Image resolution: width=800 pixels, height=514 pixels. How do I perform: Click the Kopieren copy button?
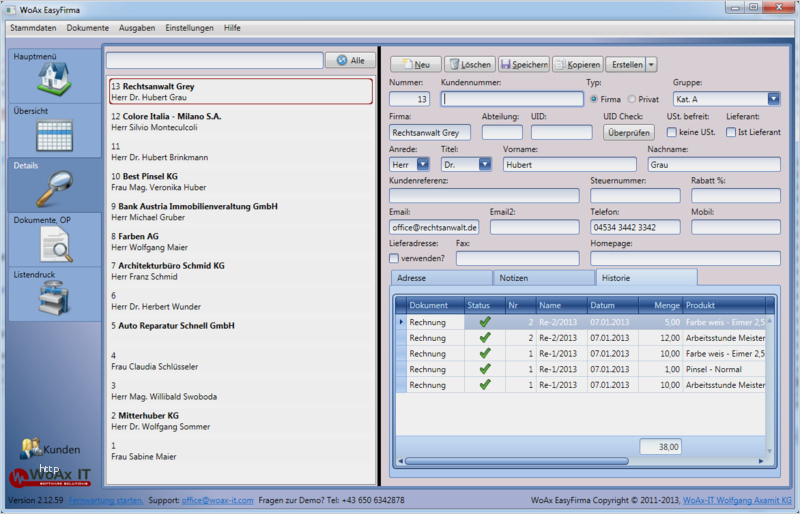(x=578, y=64)
